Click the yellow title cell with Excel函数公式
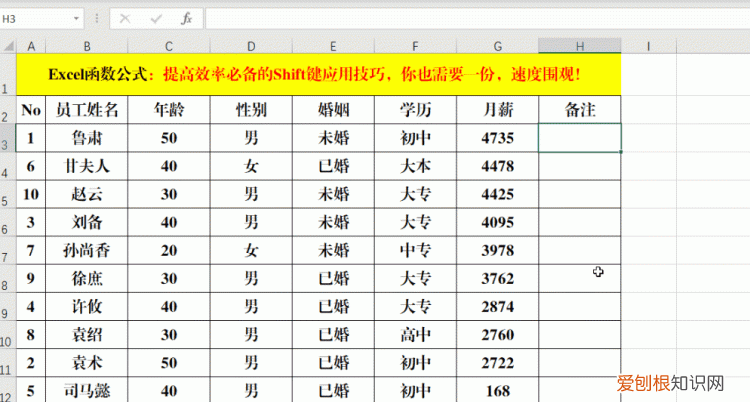This screenshot has height=402, width=750. (x=319, y=75)
